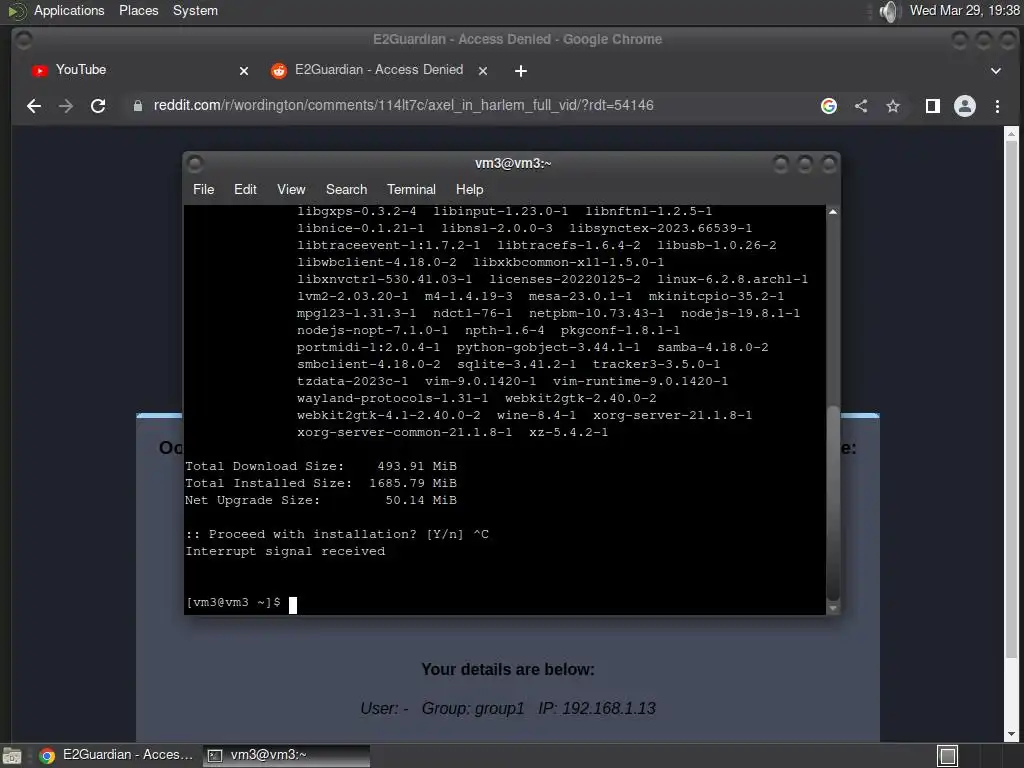1024x768 pixels.
Task: Click the show desktop icon in taskbar
Action: coord(12,756)
